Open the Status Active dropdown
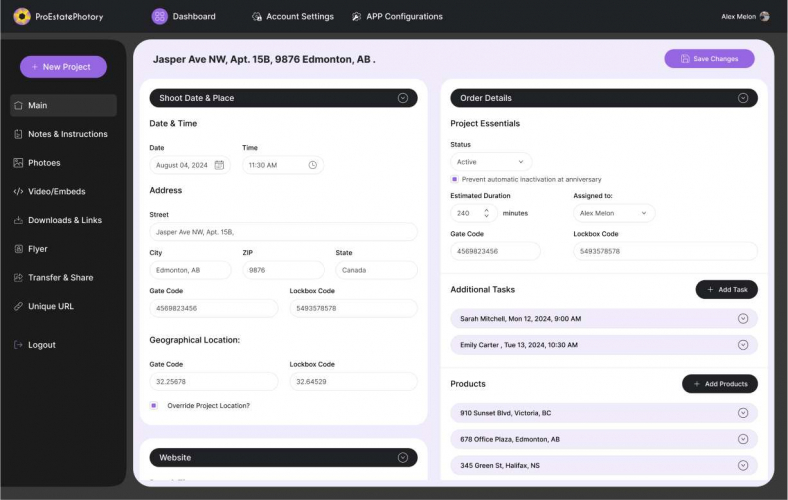Screen dimensions: 788x500 [490, 162]
